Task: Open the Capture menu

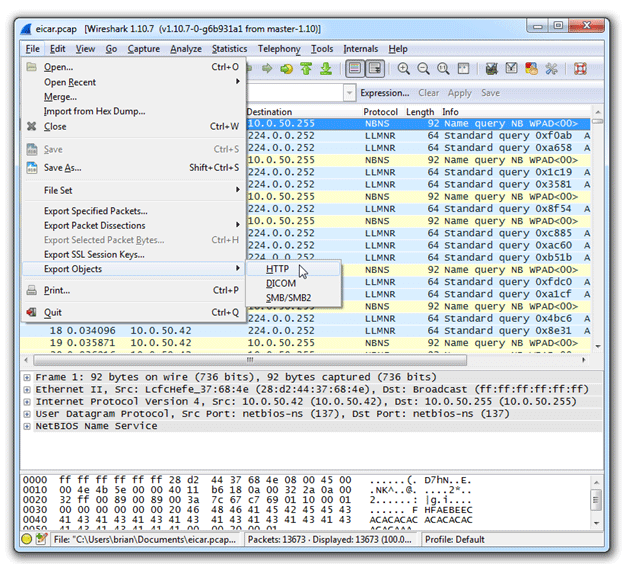Action: tap(143, 49)
